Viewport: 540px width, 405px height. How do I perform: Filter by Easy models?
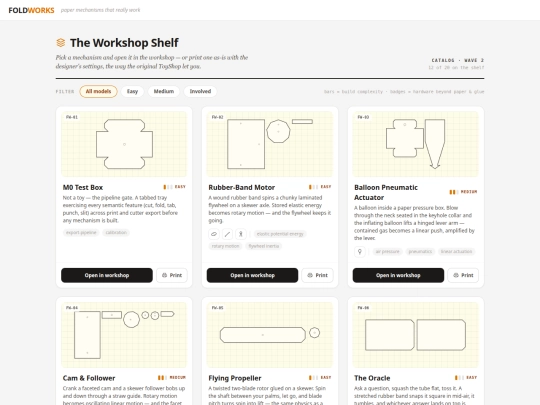pos(132,91)
